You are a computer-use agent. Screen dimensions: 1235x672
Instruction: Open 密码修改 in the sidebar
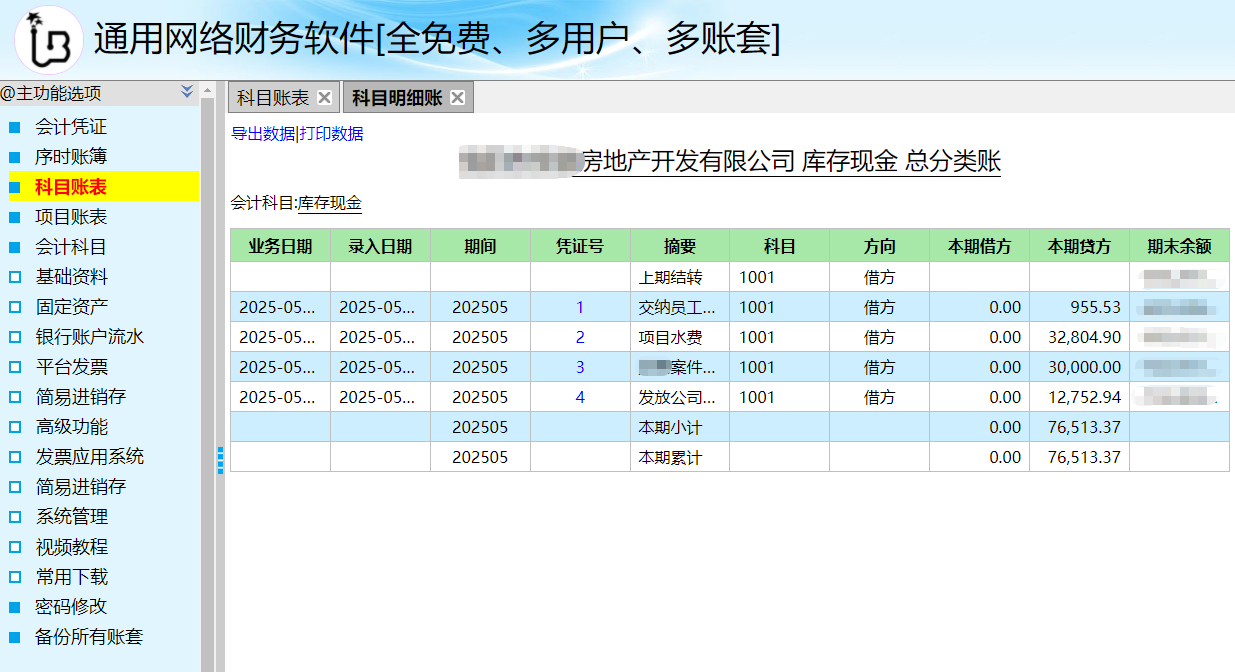tap(71, 607)
